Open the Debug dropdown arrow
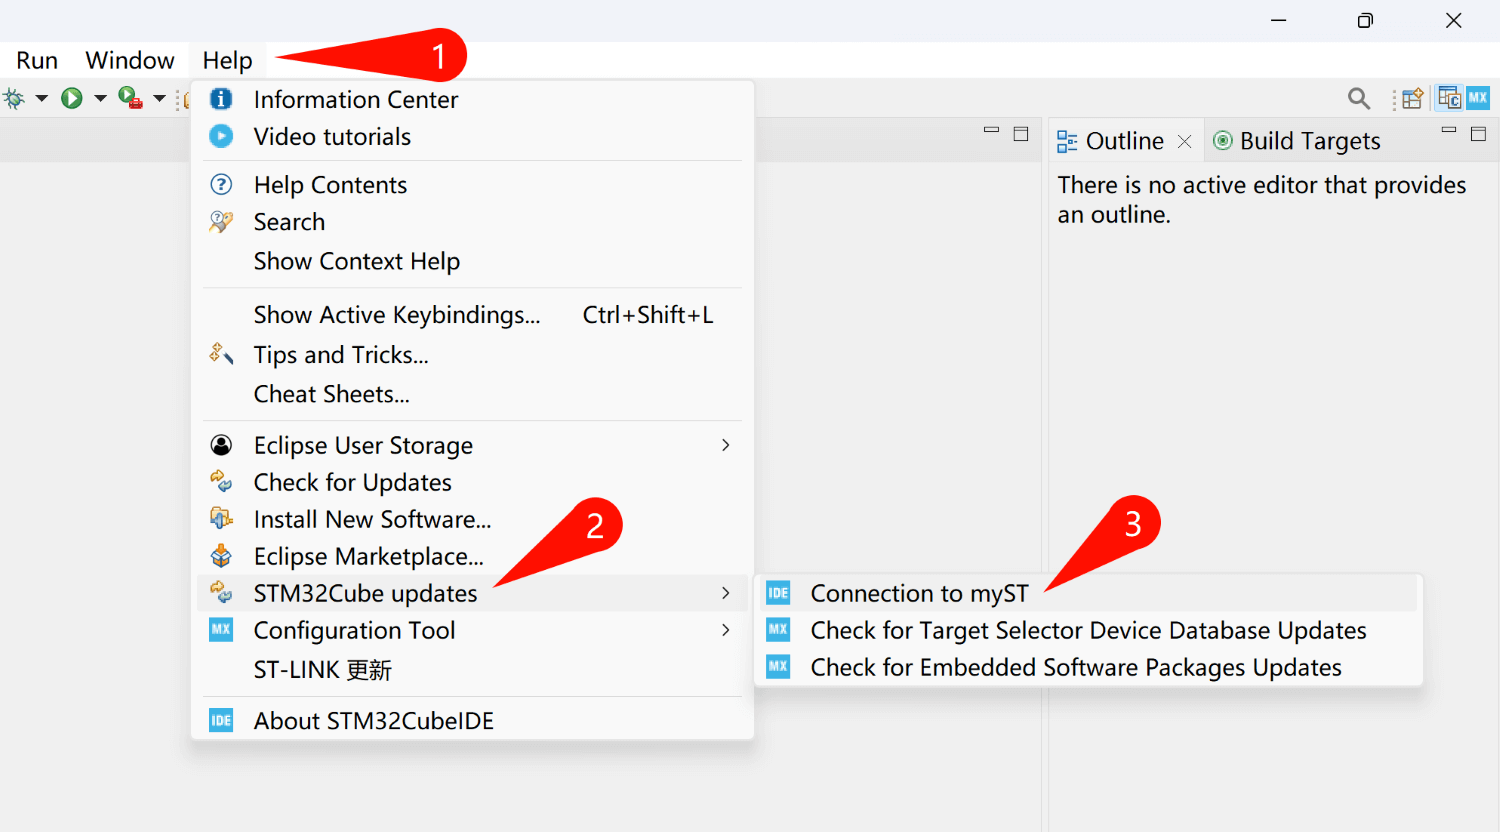Image resolution: width=1500 pixels, height=832 pixels. click(x=42, y=98)
